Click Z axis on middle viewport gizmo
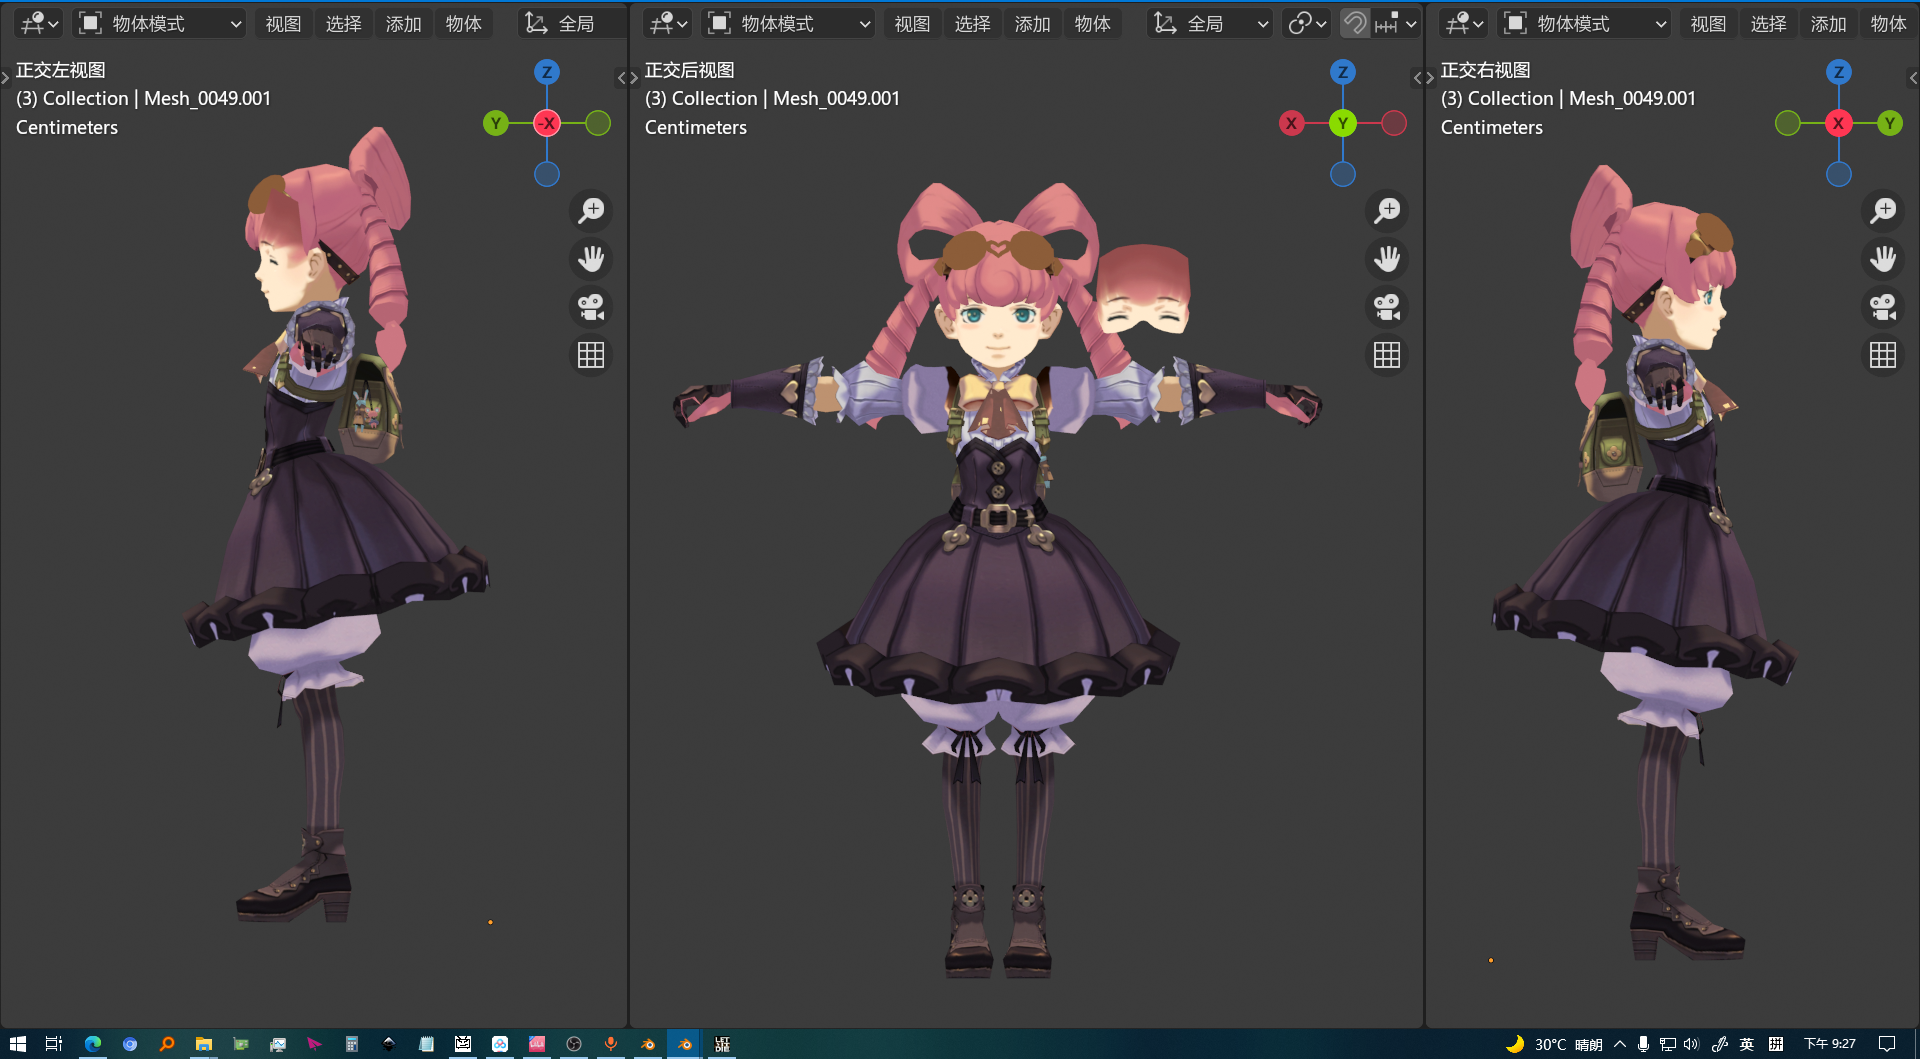This screenshot has width=1920, height=1059. pyautogui.click(x=1343, y=72)
